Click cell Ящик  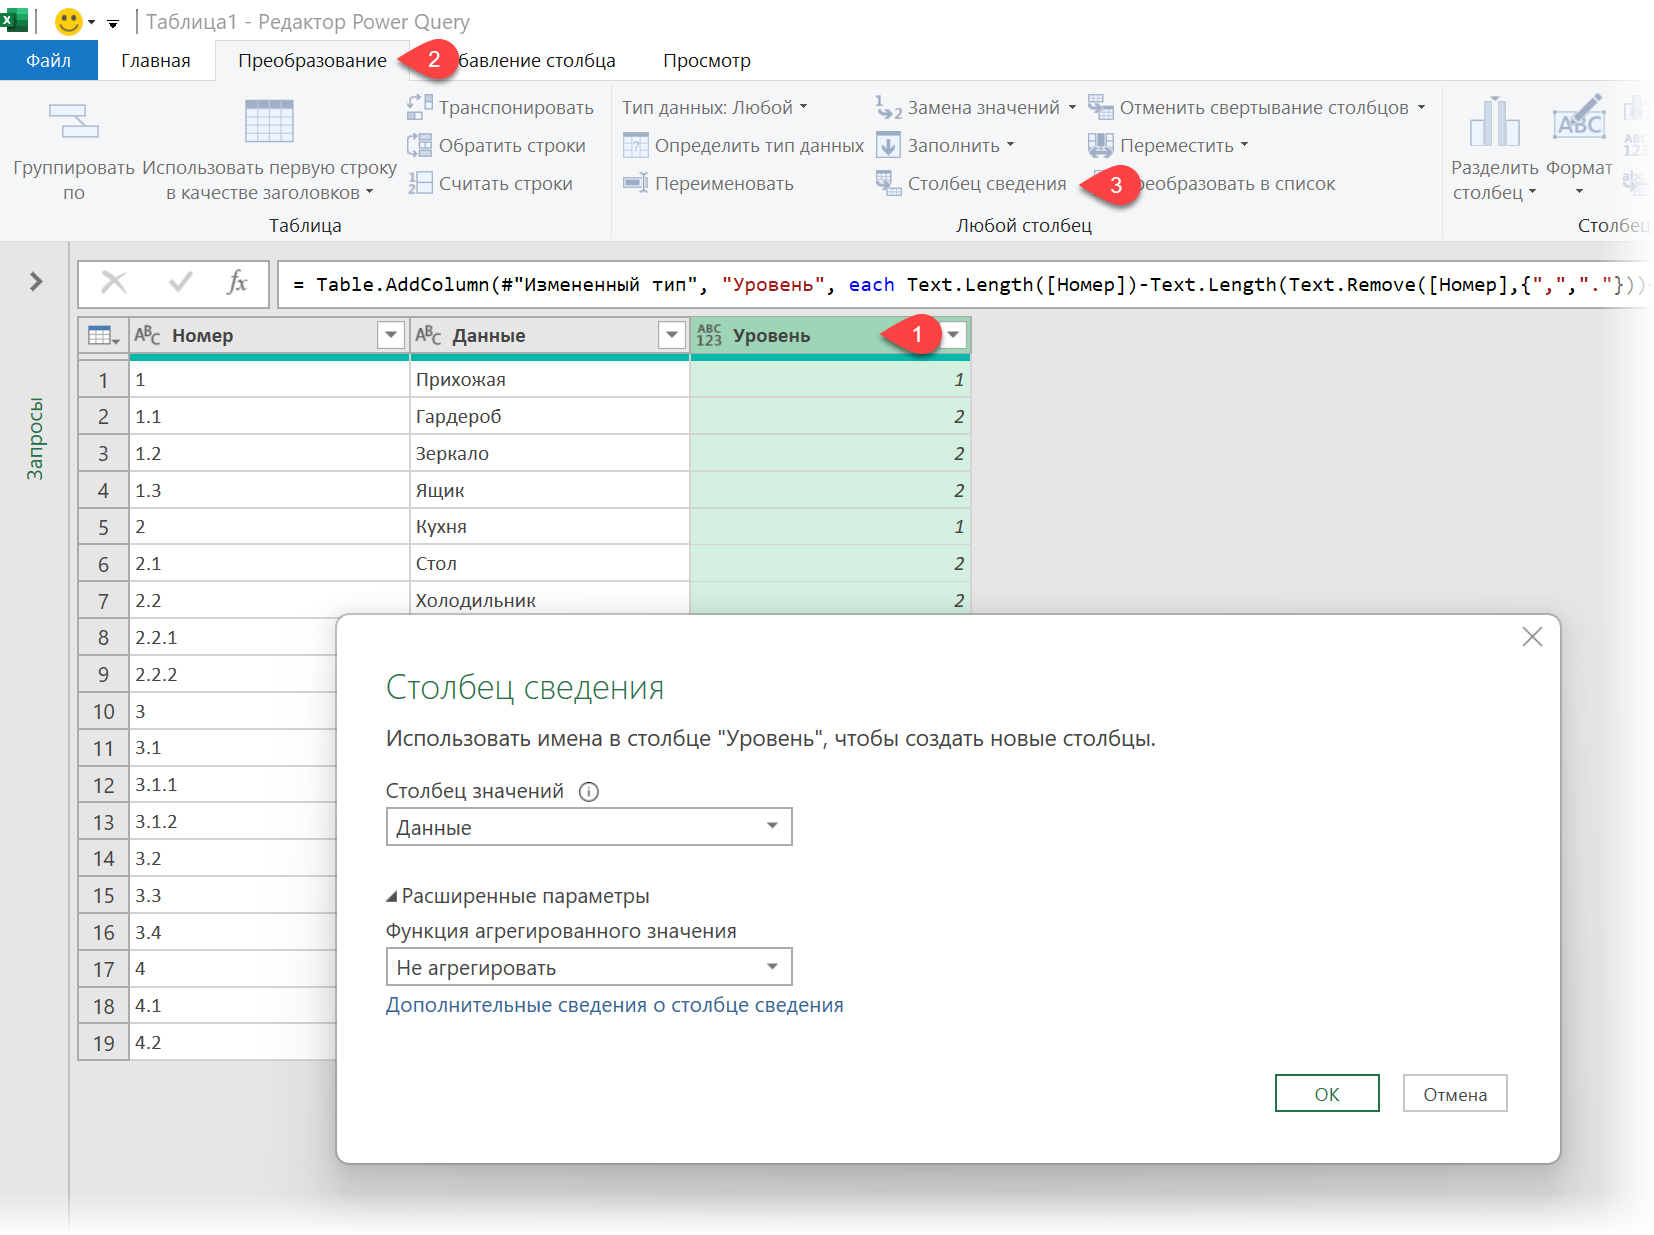[x=549, y=490]
